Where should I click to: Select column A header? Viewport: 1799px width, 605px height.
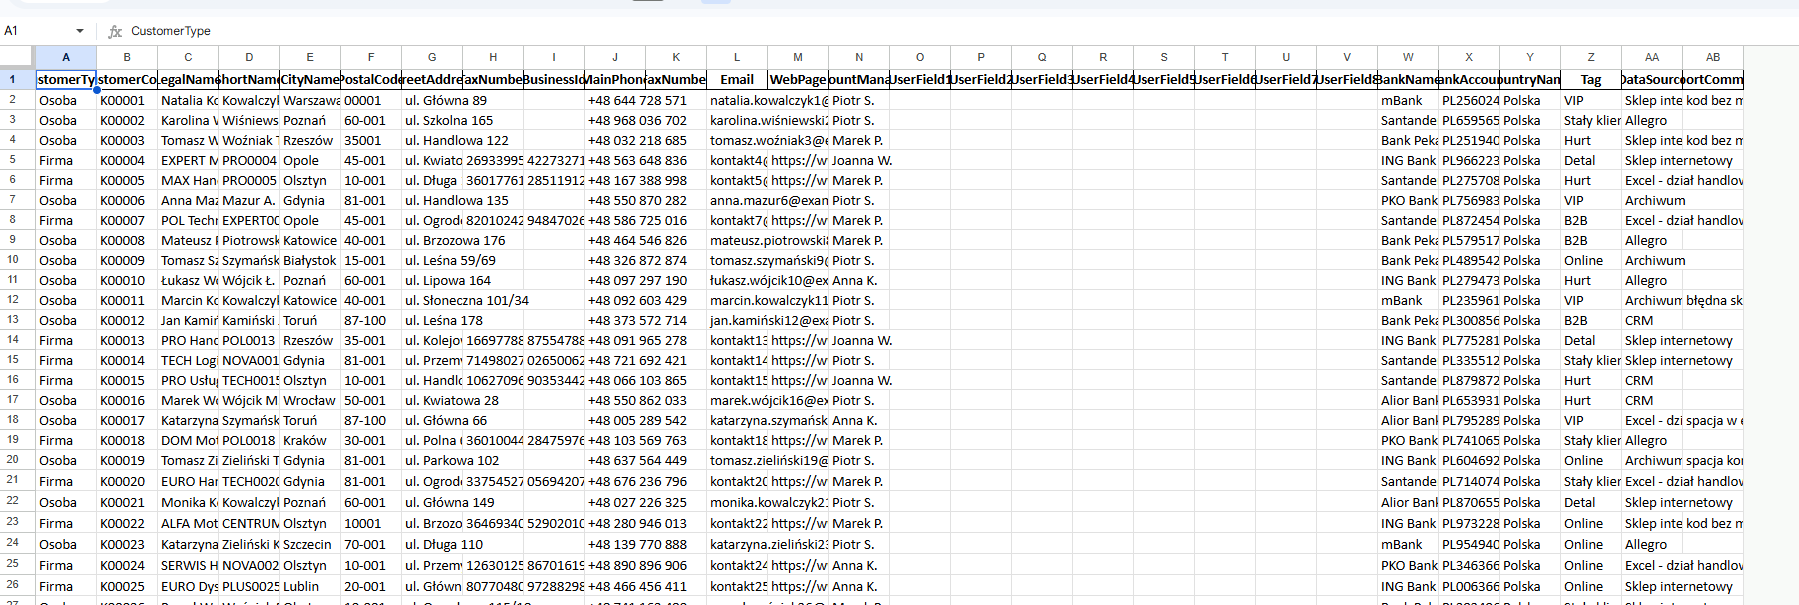[66, 57]
